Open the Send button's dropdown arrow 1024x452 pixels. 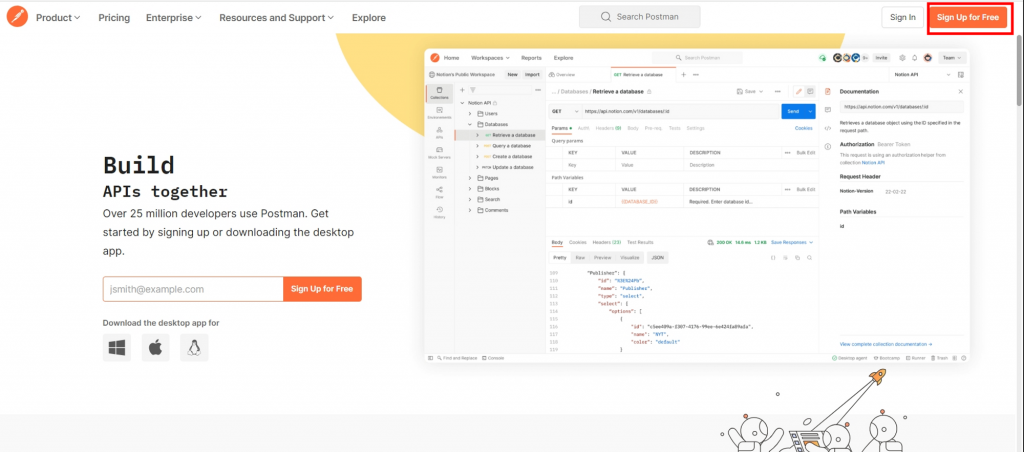tap(810, 111)
